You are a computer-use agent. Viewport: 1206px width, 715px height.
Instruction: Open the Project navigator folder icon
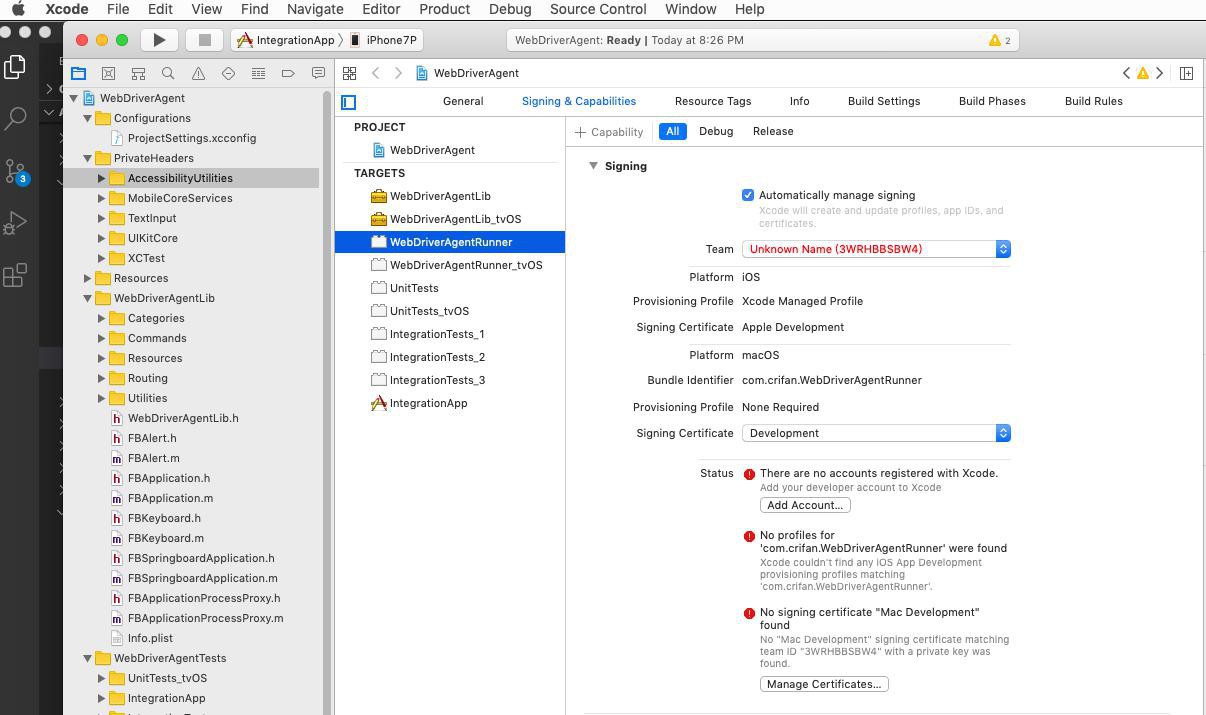point(78,73)
